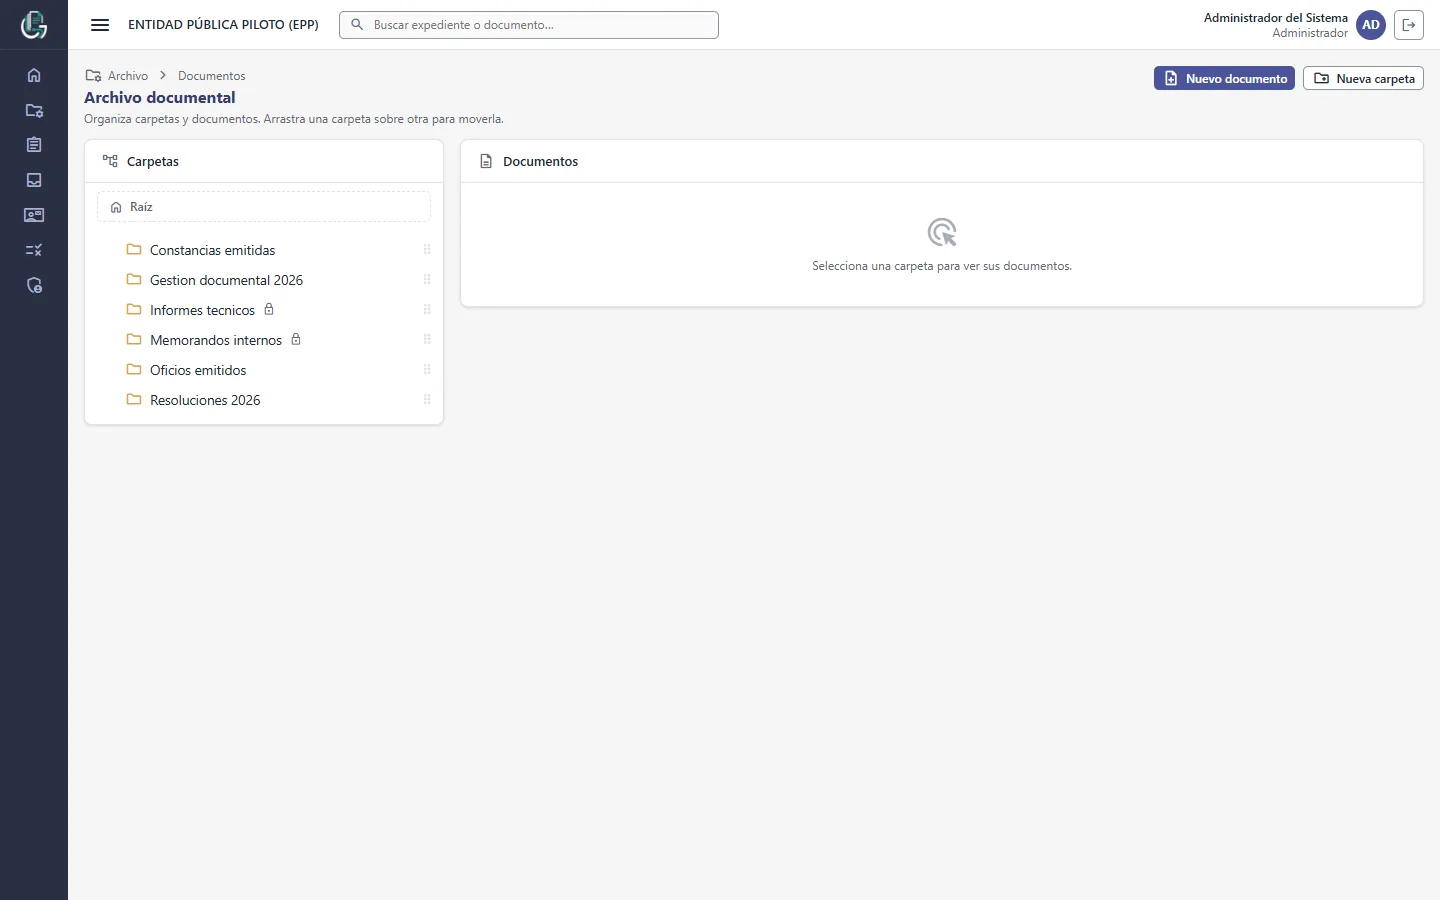Open the inbox tray icon in sidebar

tap(34, 180)
